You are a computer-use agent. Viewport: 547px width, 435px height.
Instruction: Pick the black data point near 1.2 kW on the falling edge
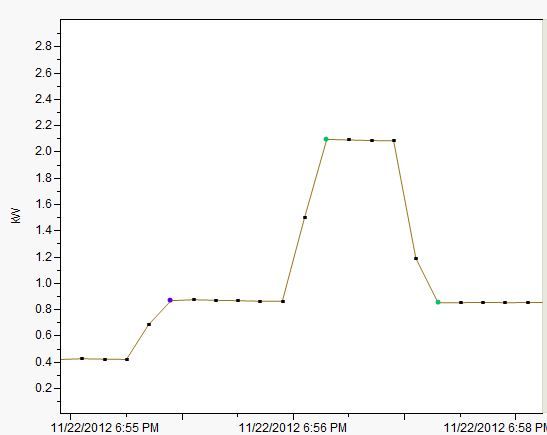416,258
